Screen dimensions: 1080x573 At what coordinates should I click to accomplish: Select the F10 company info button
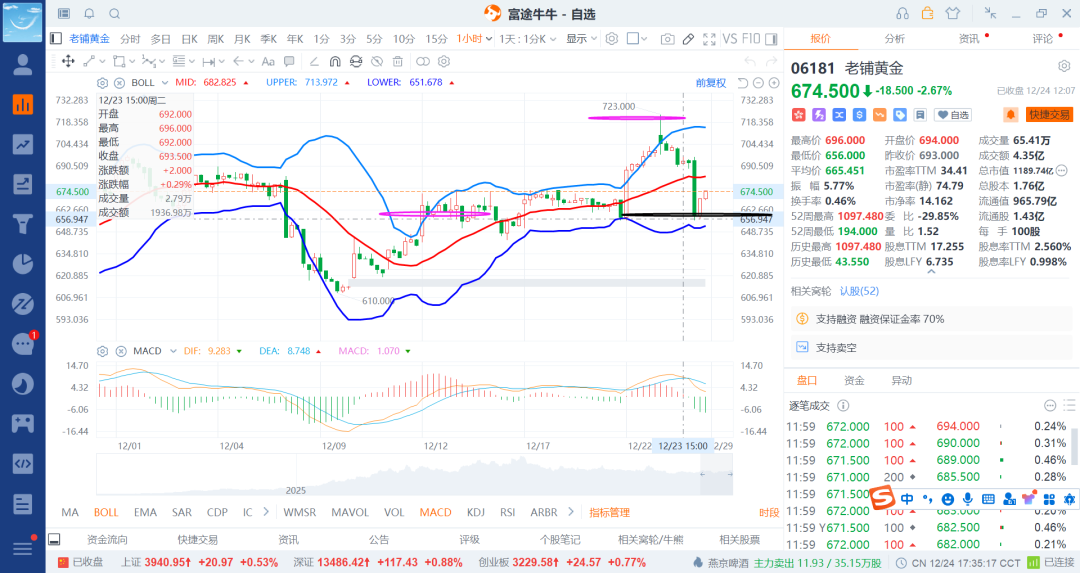(x=751, y=39)
